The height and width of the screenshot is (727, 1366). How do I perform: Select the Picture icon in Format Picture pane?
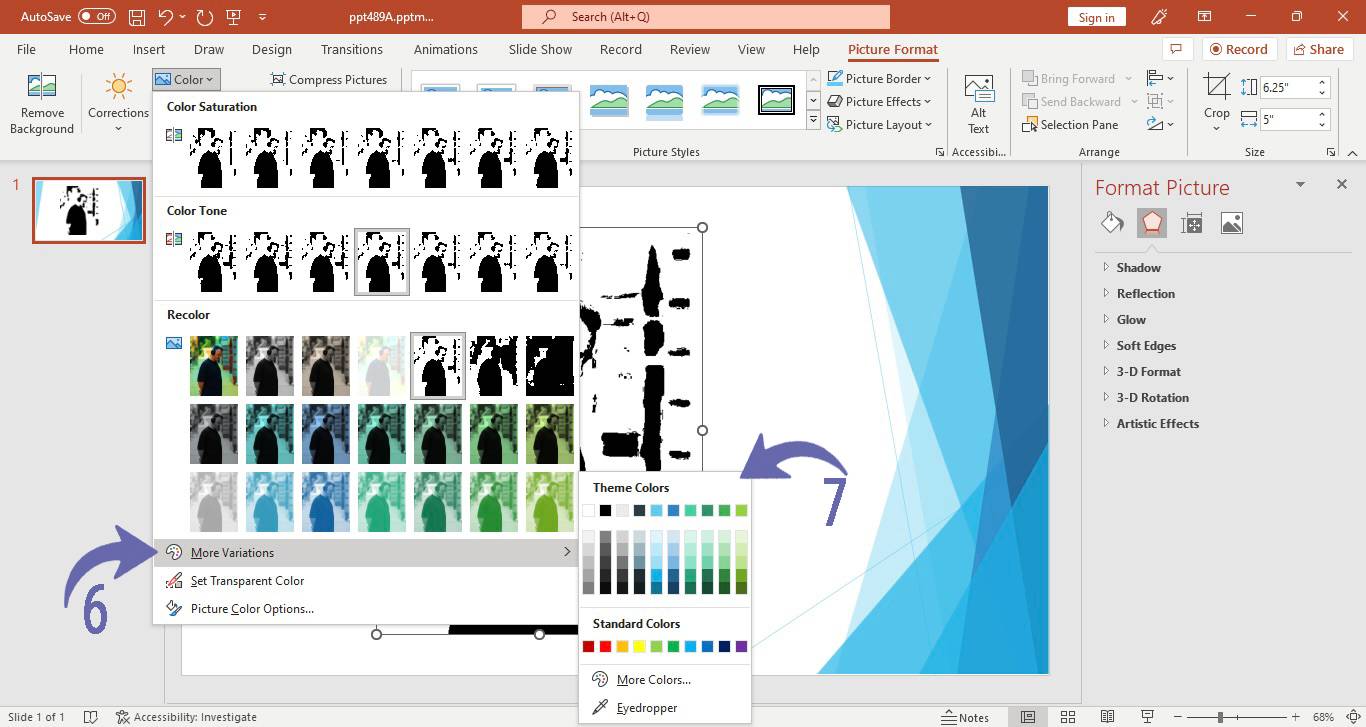[x=1232, y=223]
